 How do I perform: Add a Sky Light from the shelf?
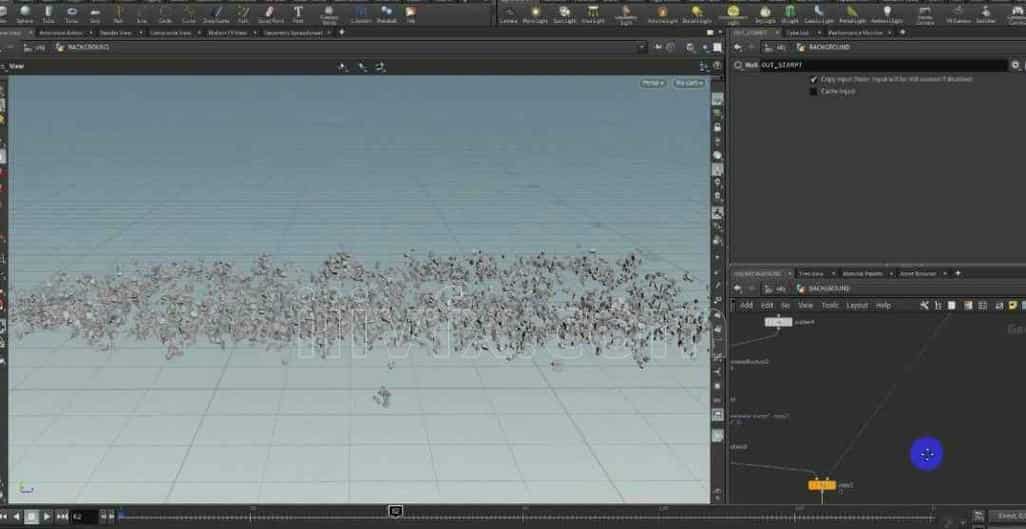765,13
